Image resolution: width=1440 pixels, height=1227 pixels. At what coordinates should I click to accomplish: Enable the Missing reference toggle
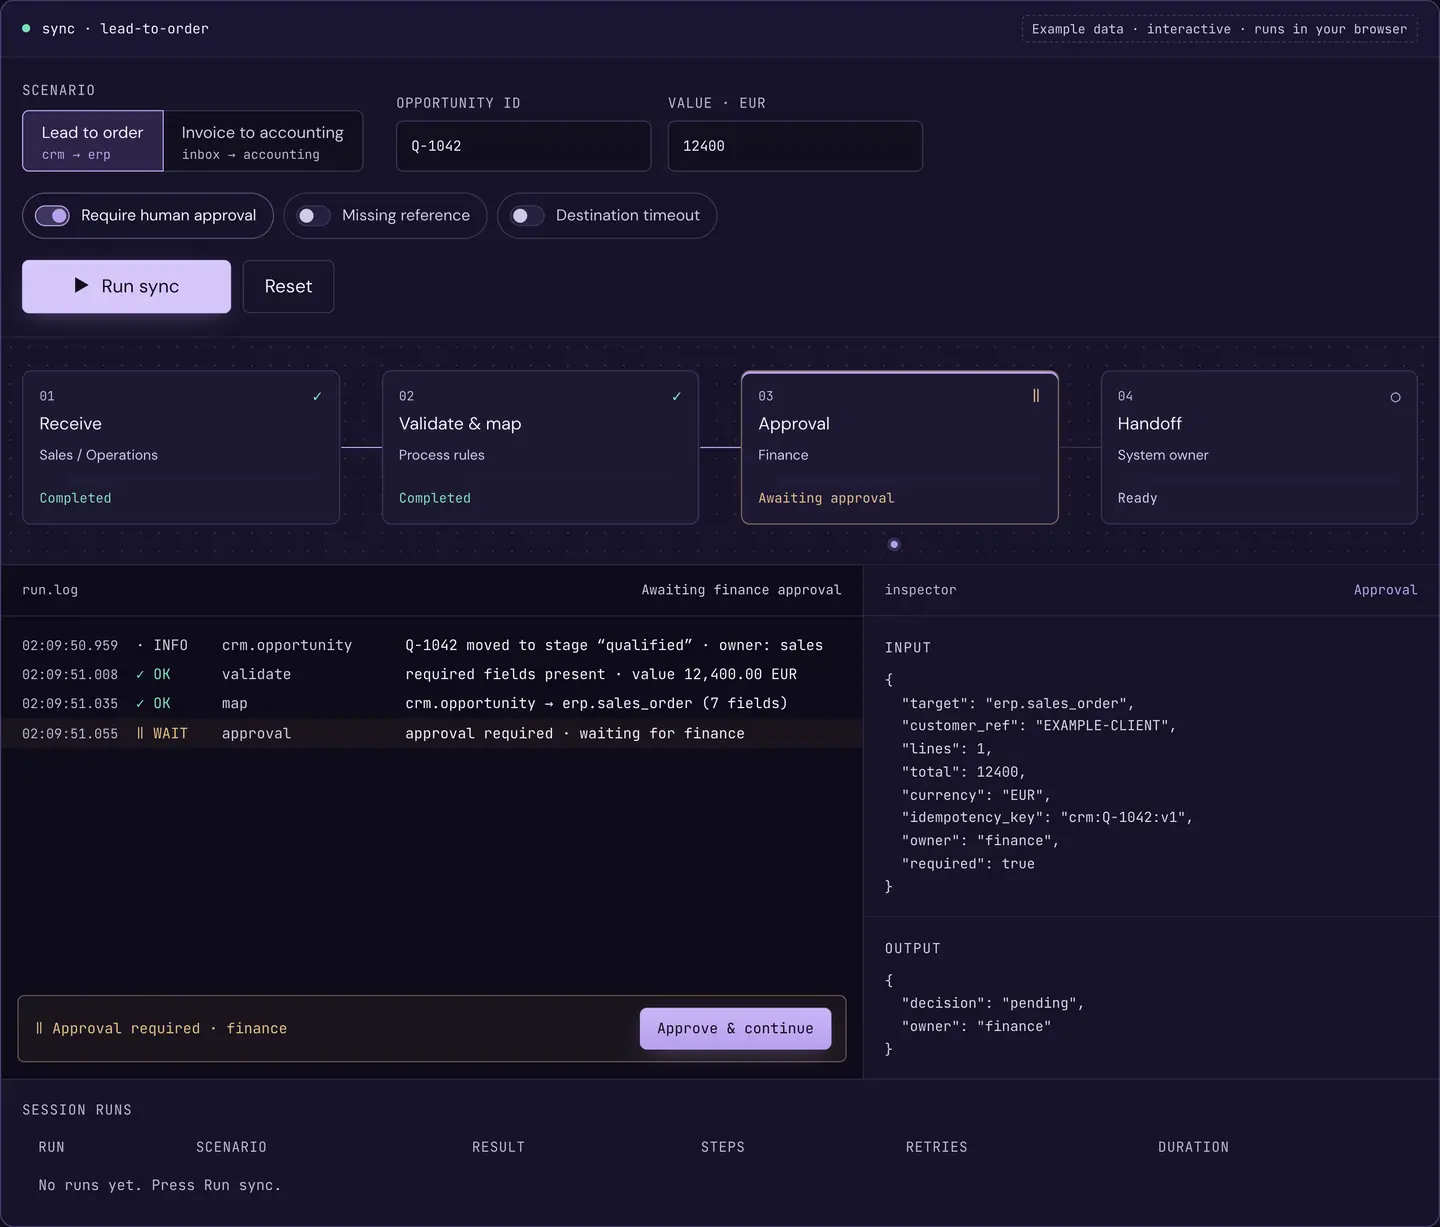(313, 216)
